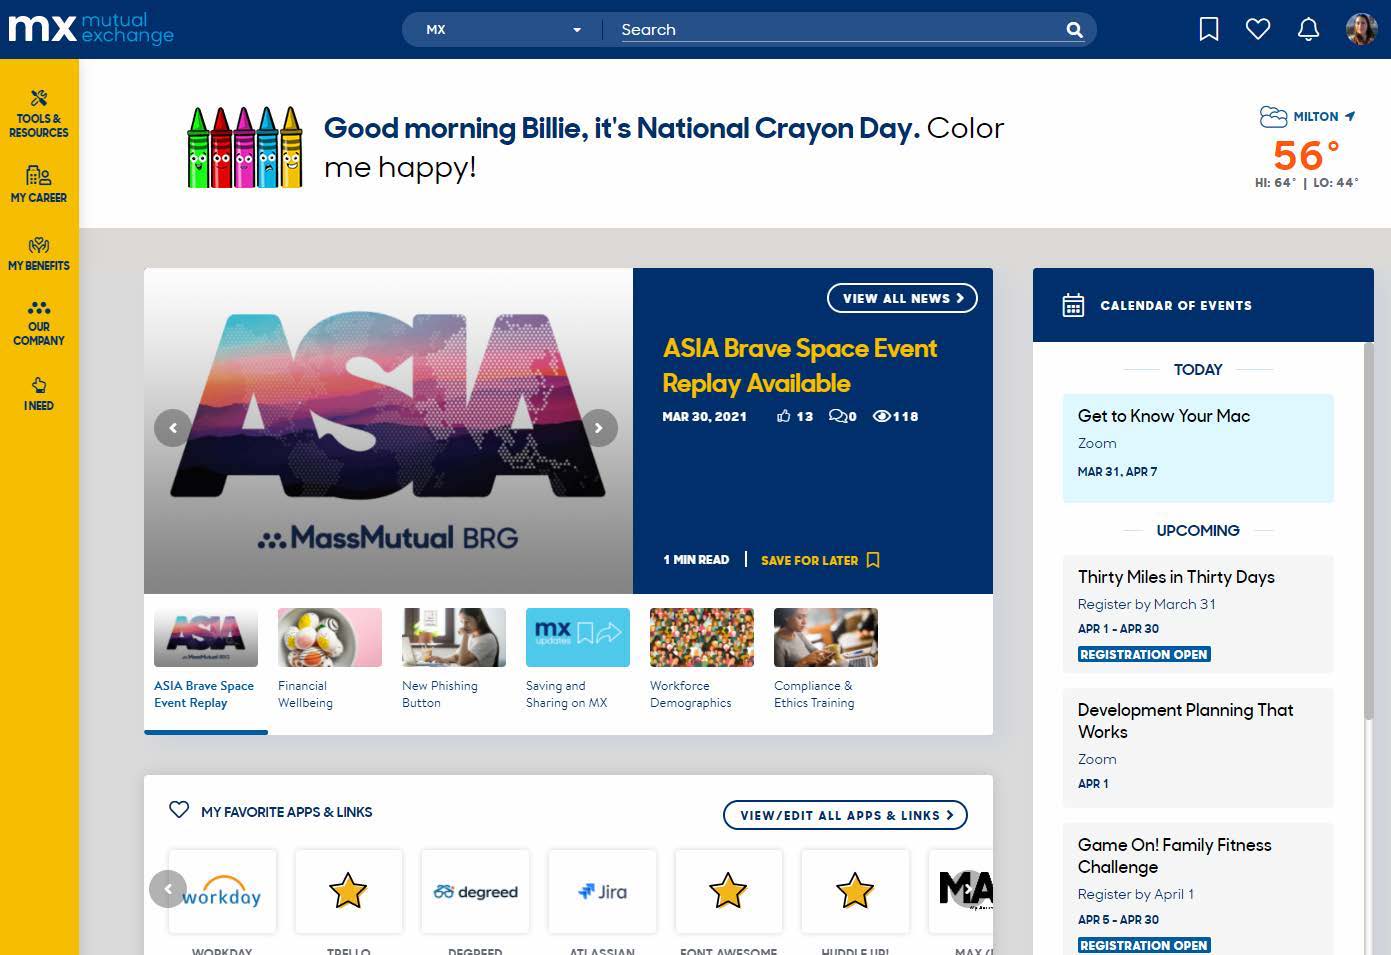Like the ASIA article thumbs-up icon

[x=784, y=416]
